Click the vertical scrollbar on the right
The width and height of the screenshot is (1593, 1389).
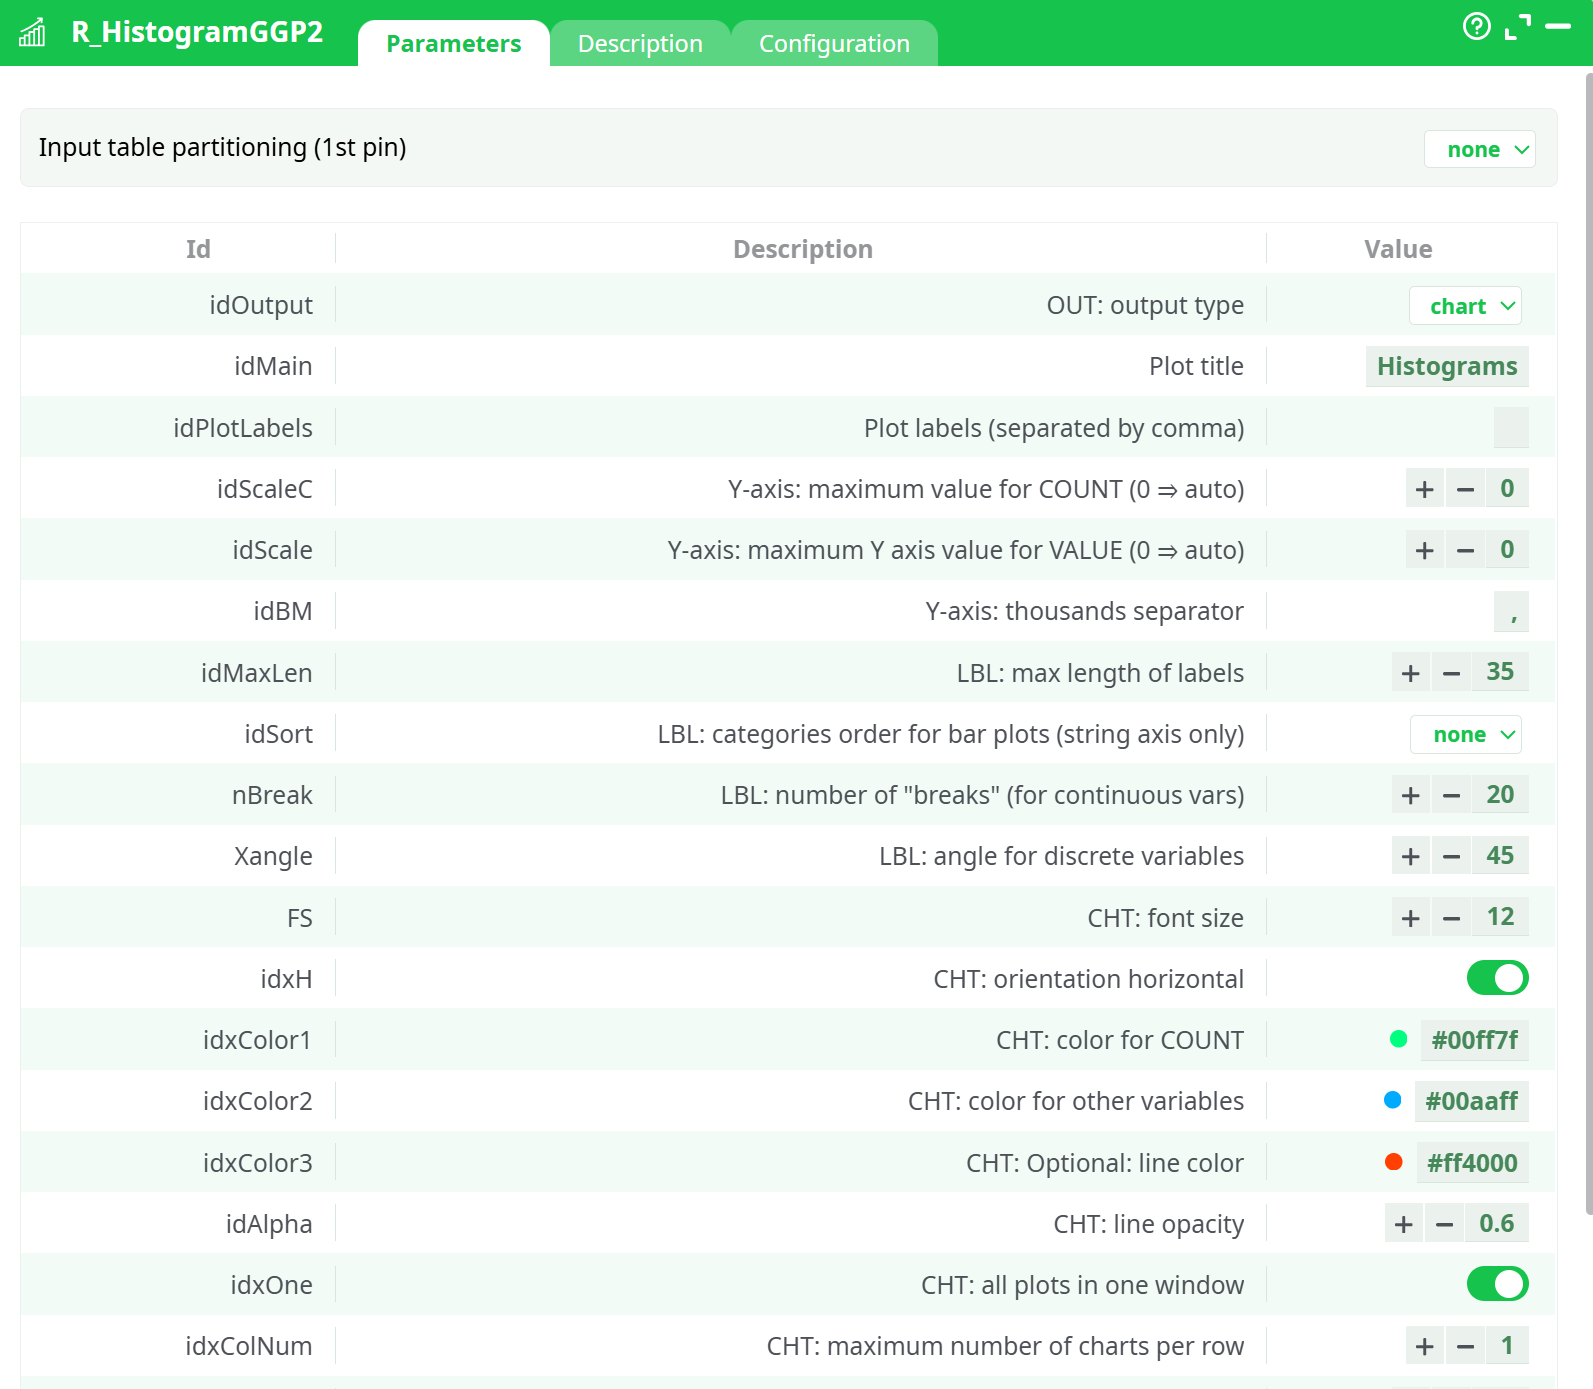tap(1588, 644)
